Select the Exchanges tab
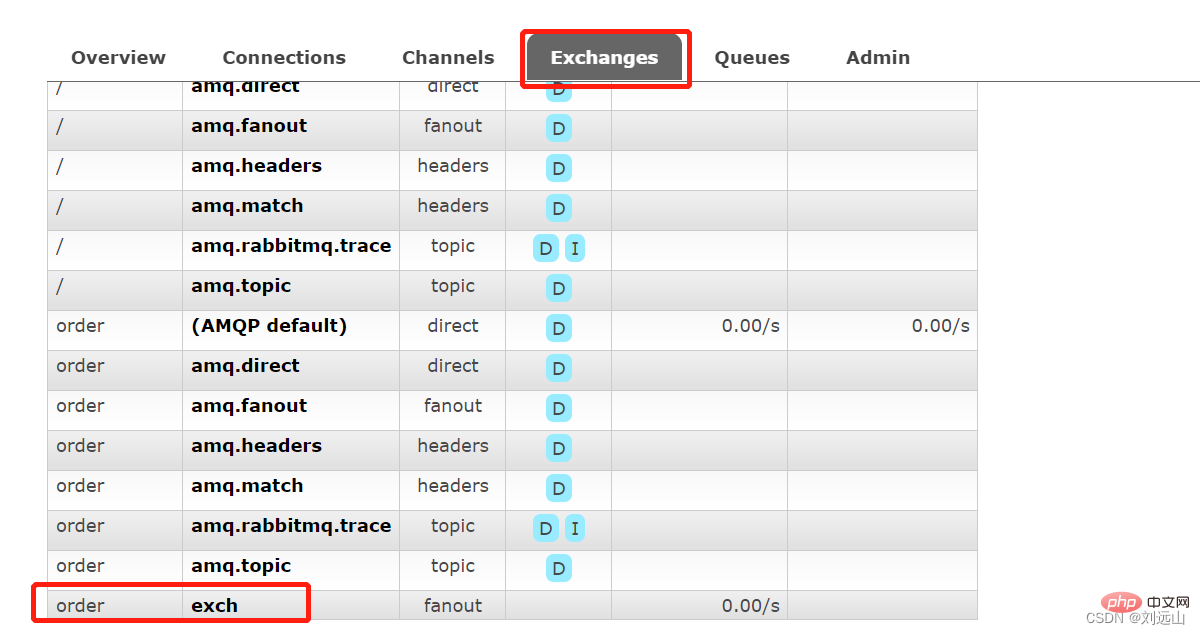This screenshot has width=1200, height=635. 604,58
